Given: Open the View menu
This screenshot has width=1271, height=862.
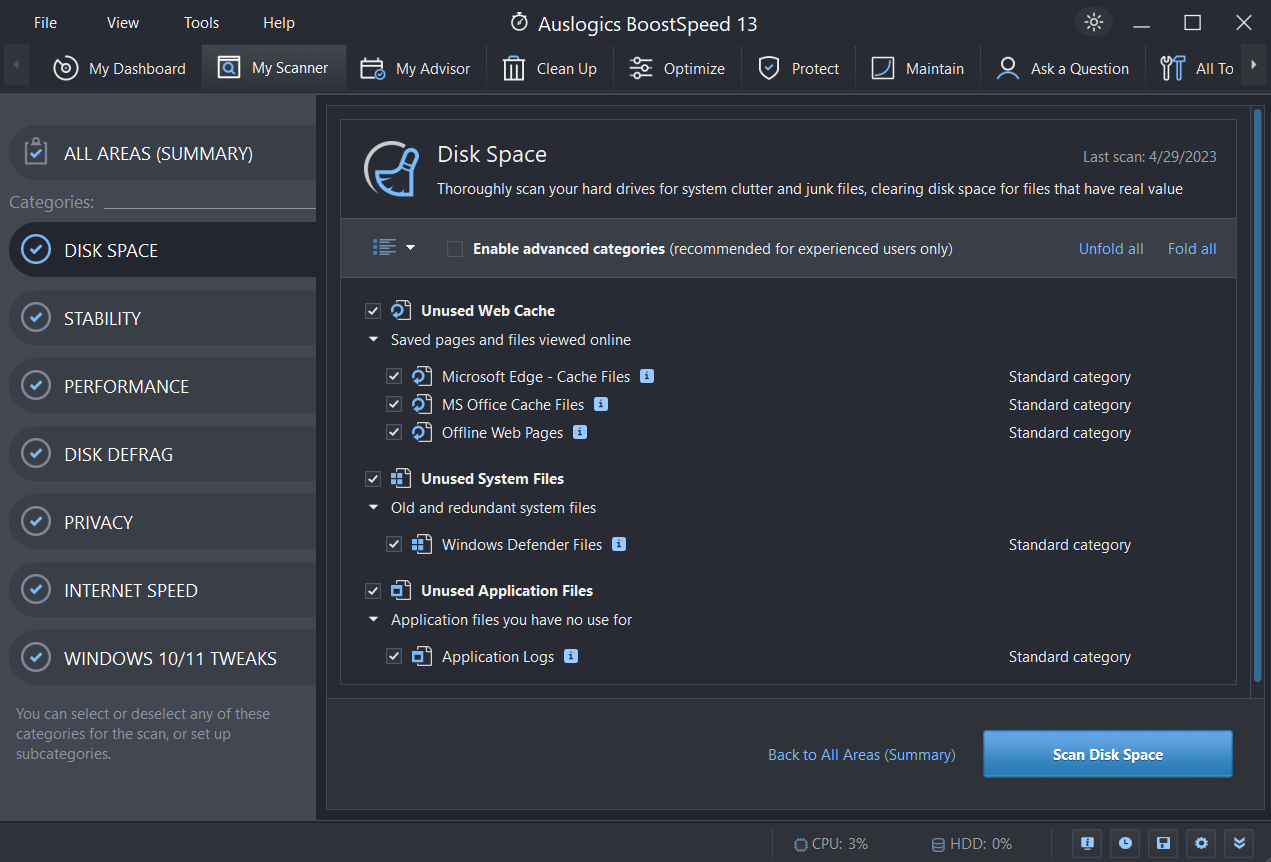Looking at the screenshot, I should click(123, 22).
